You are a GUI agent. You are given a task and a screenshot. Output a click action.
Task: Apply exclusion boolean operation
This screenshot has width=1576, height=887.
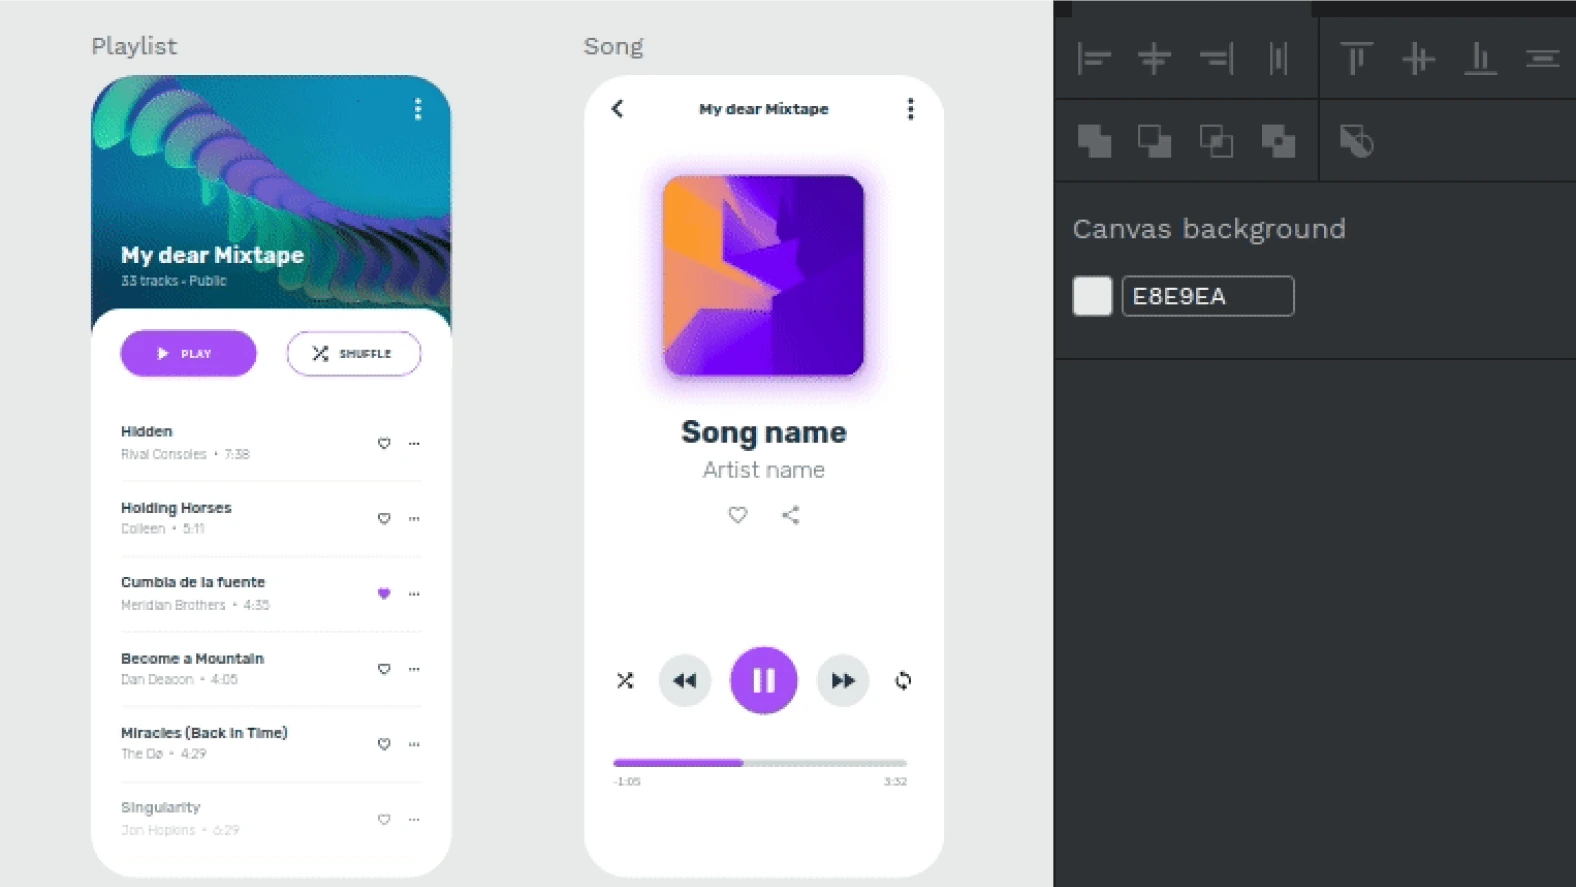(x=1278, y=141)
